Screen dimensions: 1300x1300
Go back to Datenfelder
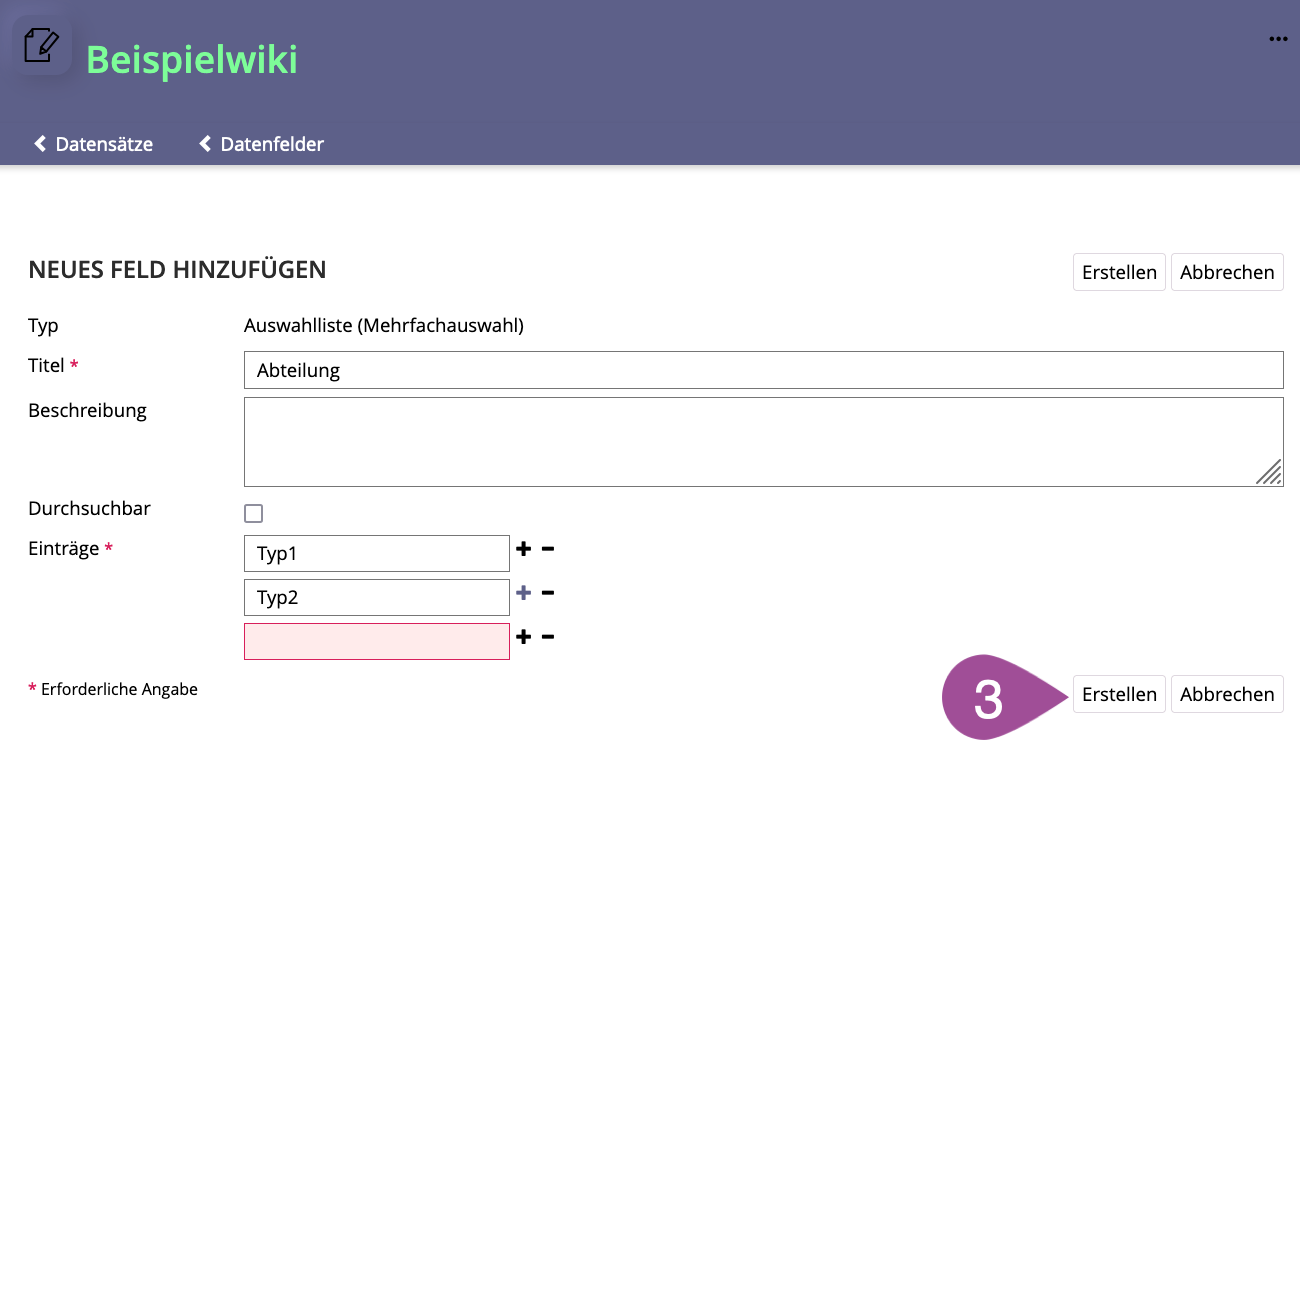262,144
